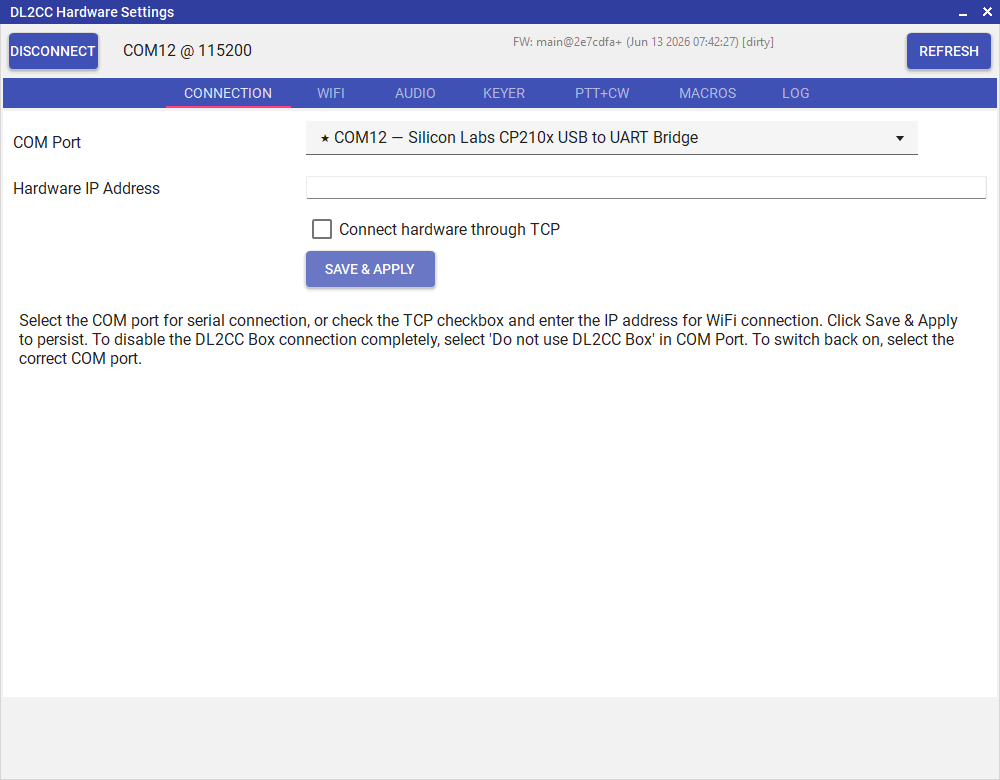Click the Hardware IP Address label
The image size is (1000, 780).
86,189
